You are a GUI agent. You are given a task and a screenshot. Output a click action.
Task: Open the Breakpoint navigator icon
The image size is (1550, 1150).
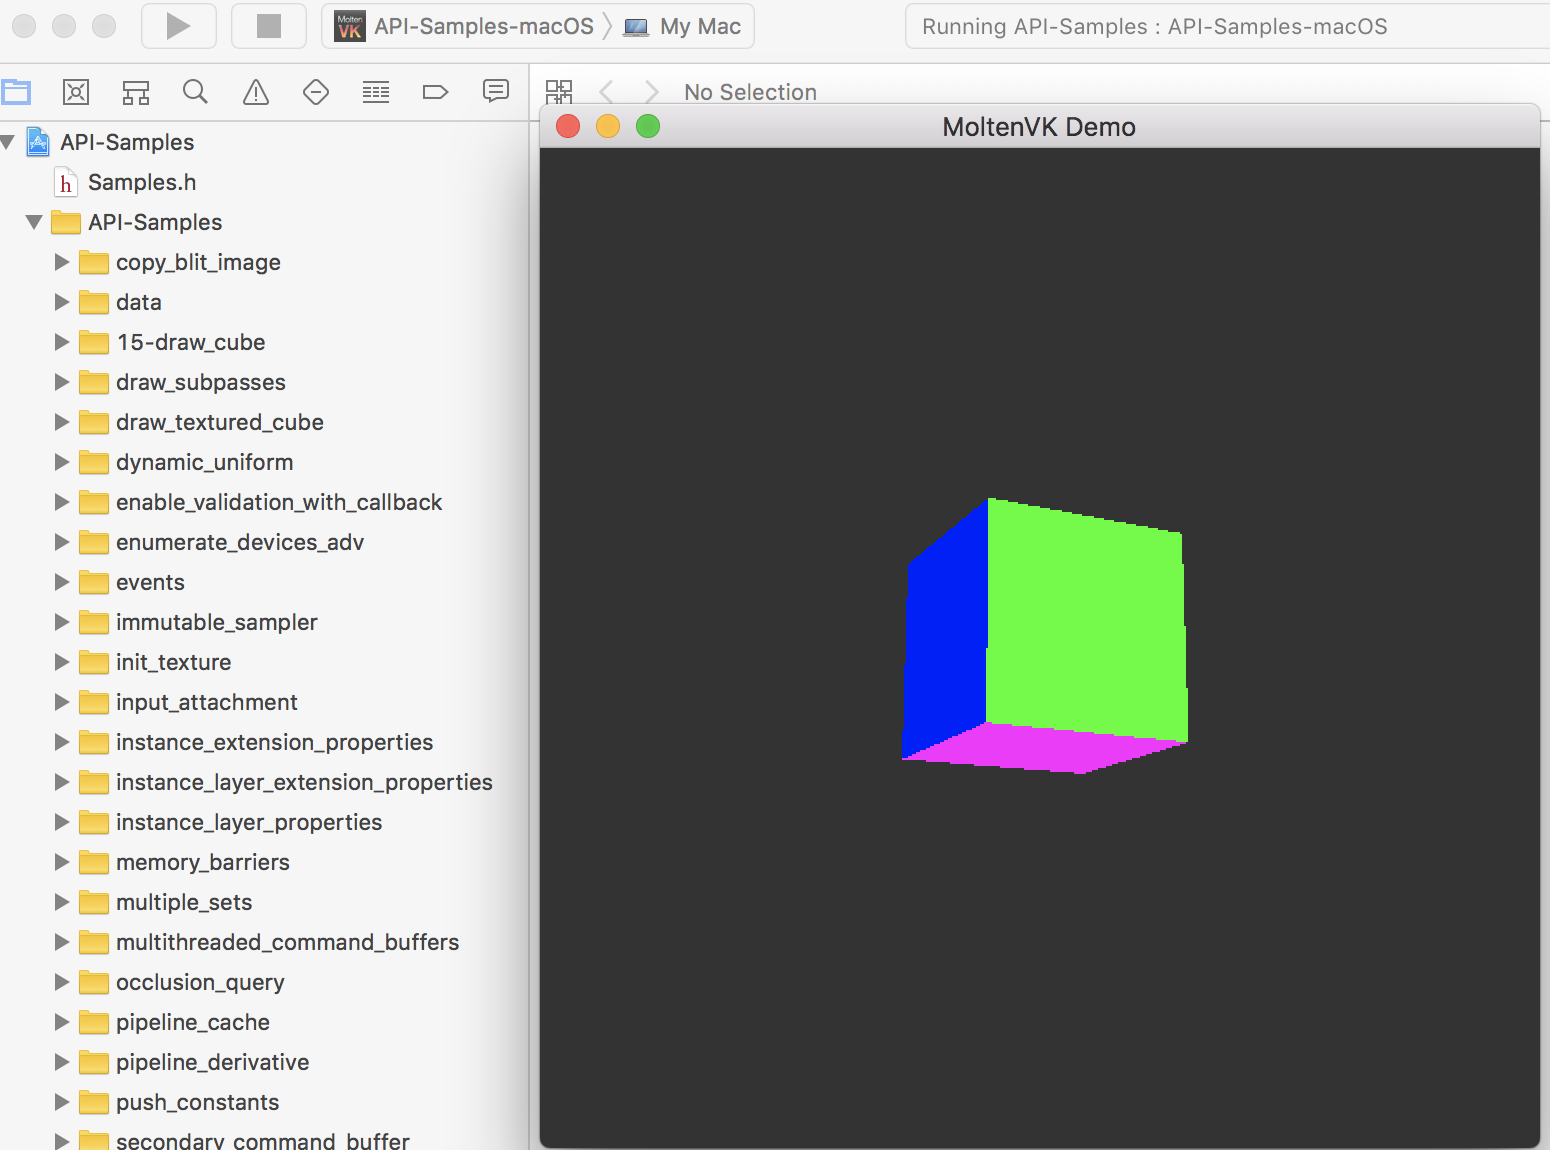(x=436, y=92)
